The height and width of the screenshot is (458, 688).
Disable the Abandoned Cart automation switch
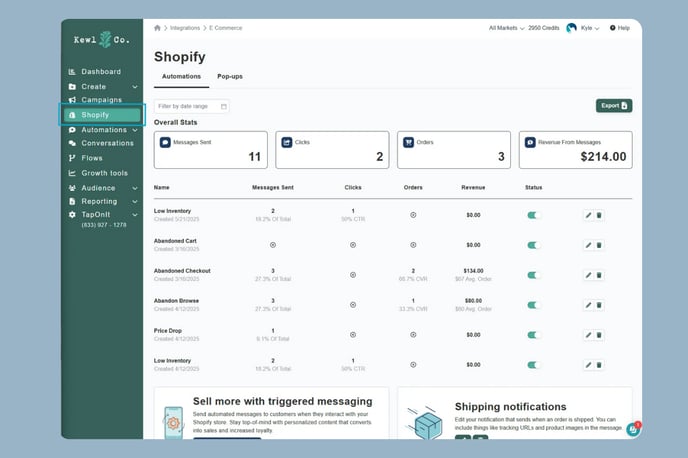coord(534,245)
